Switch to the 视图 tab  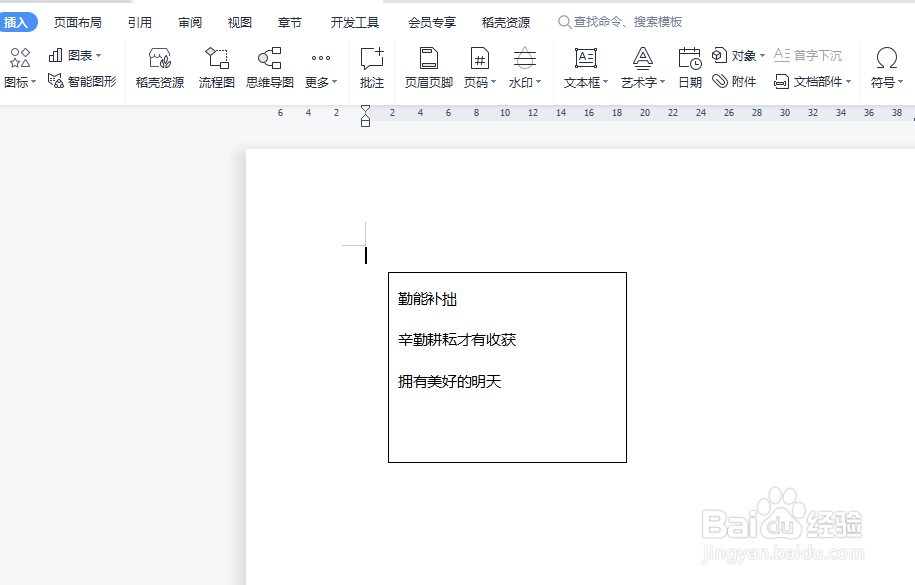240,22
